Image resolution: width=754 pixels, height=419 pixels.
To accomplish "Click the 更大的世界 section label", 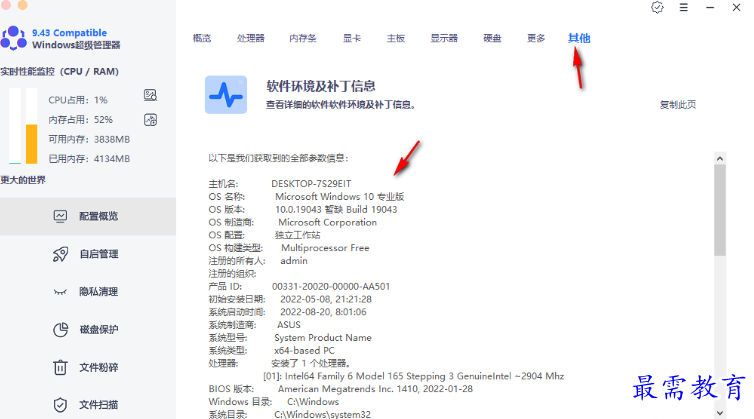I will [x=23, y=180].
